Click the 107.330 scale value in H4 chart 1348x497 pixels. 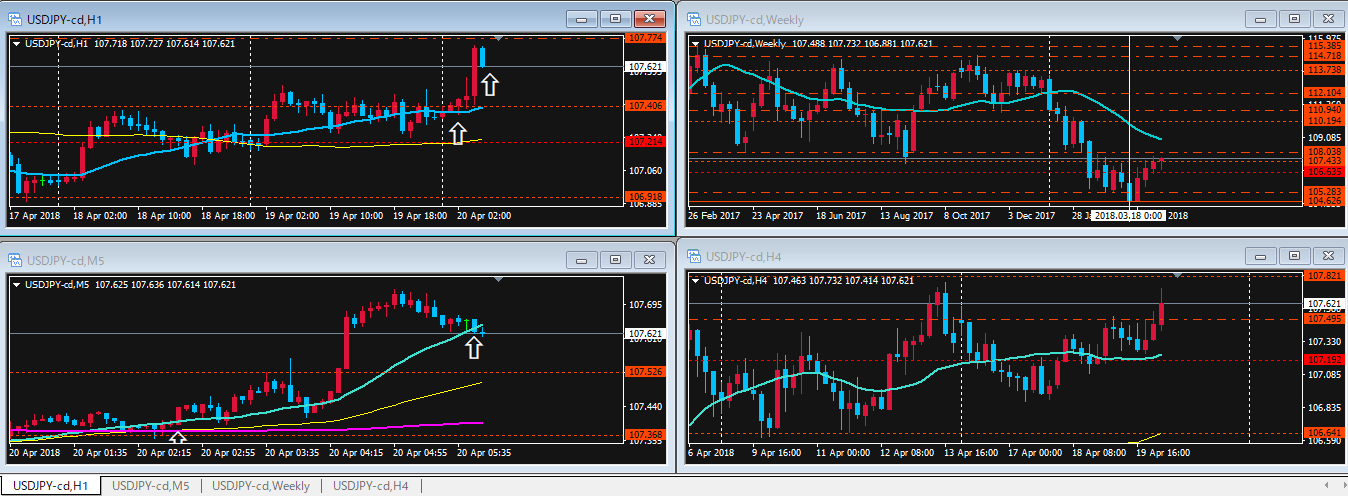tap(1324, 342)
